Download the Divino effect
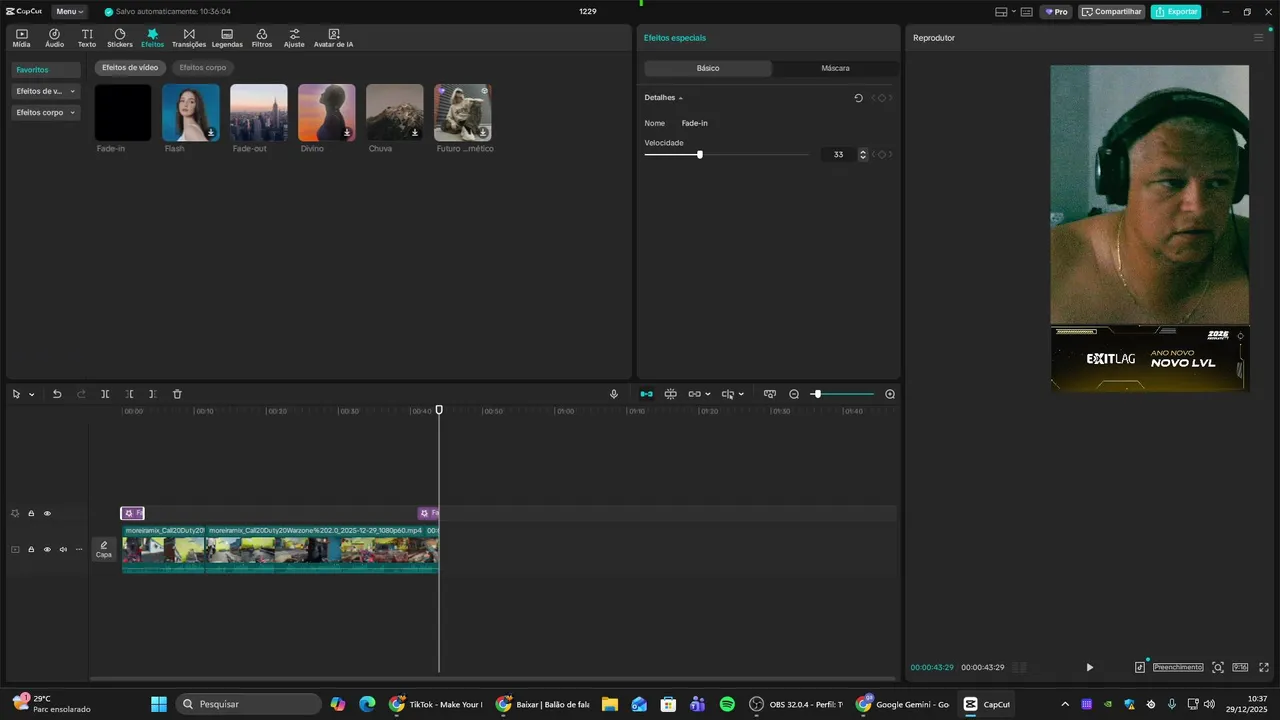Image resolution: width=1280 pixels, height=720 pixels. [347, 133]
